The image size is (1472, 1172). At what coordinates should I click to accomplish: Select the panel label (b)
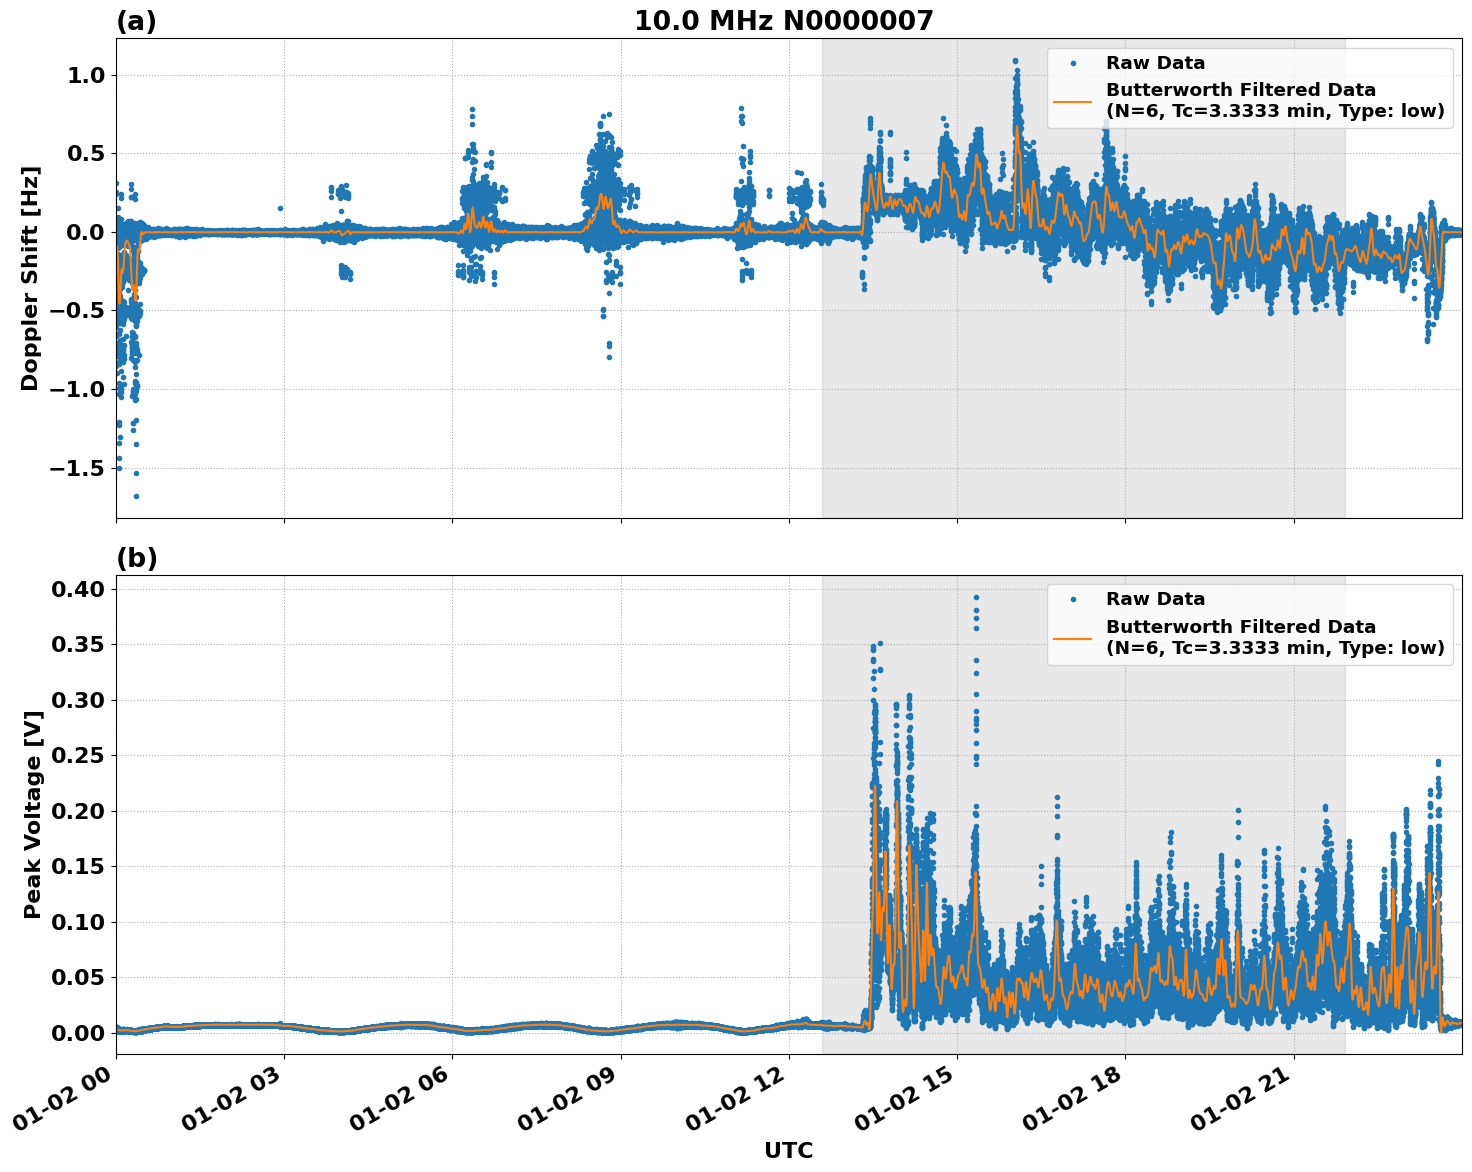138,556
